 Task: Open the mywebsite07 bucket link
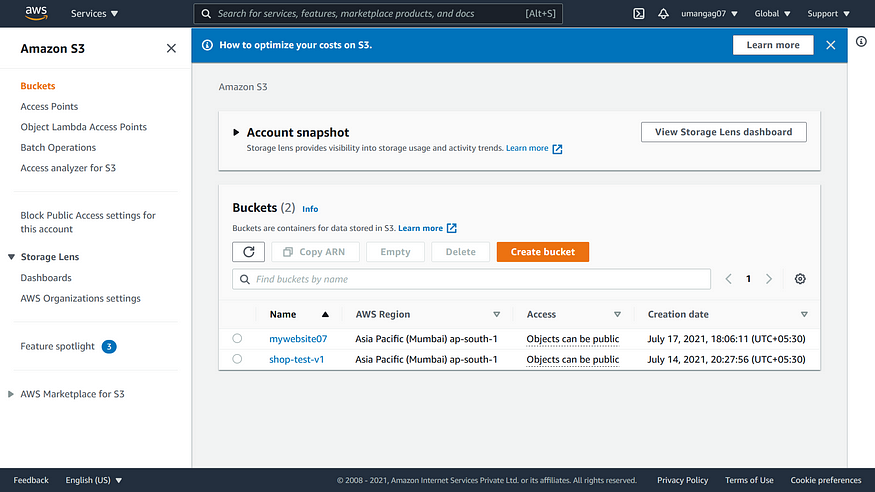298,339
